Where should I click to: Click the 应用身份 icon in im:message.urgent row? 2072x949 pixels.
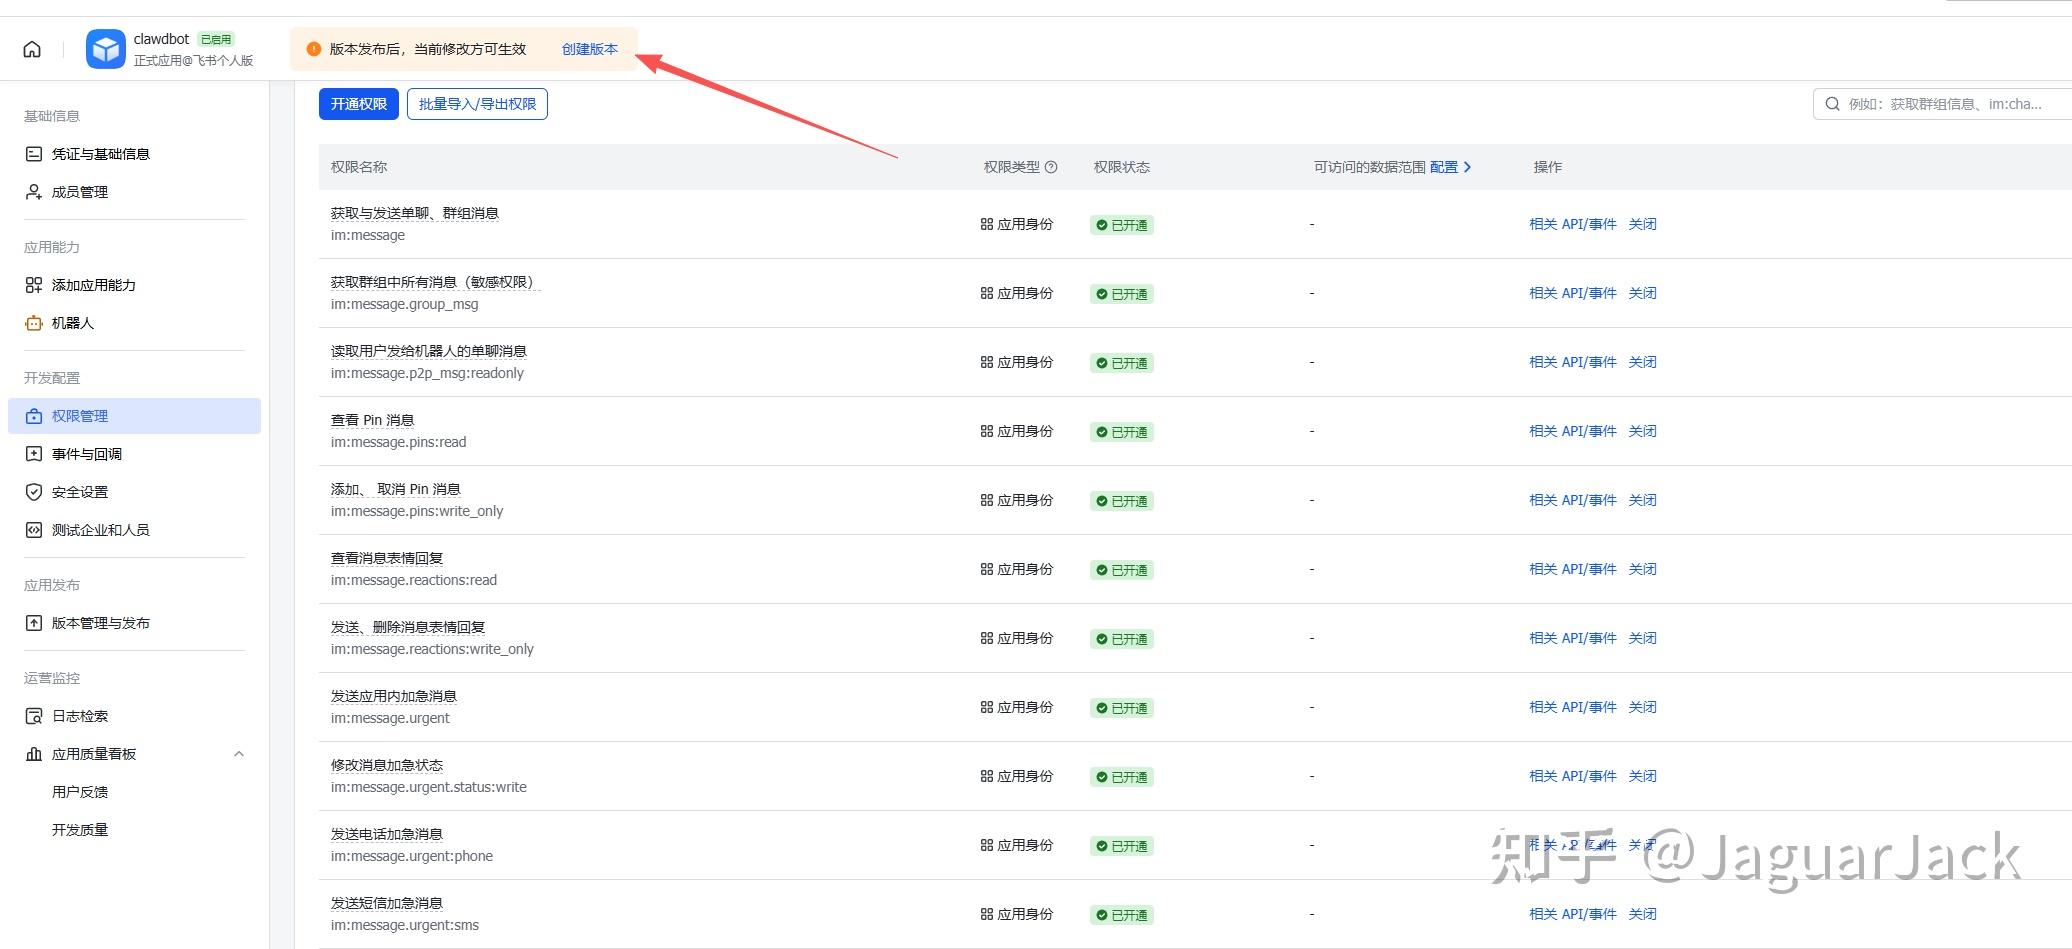point(987,708)
